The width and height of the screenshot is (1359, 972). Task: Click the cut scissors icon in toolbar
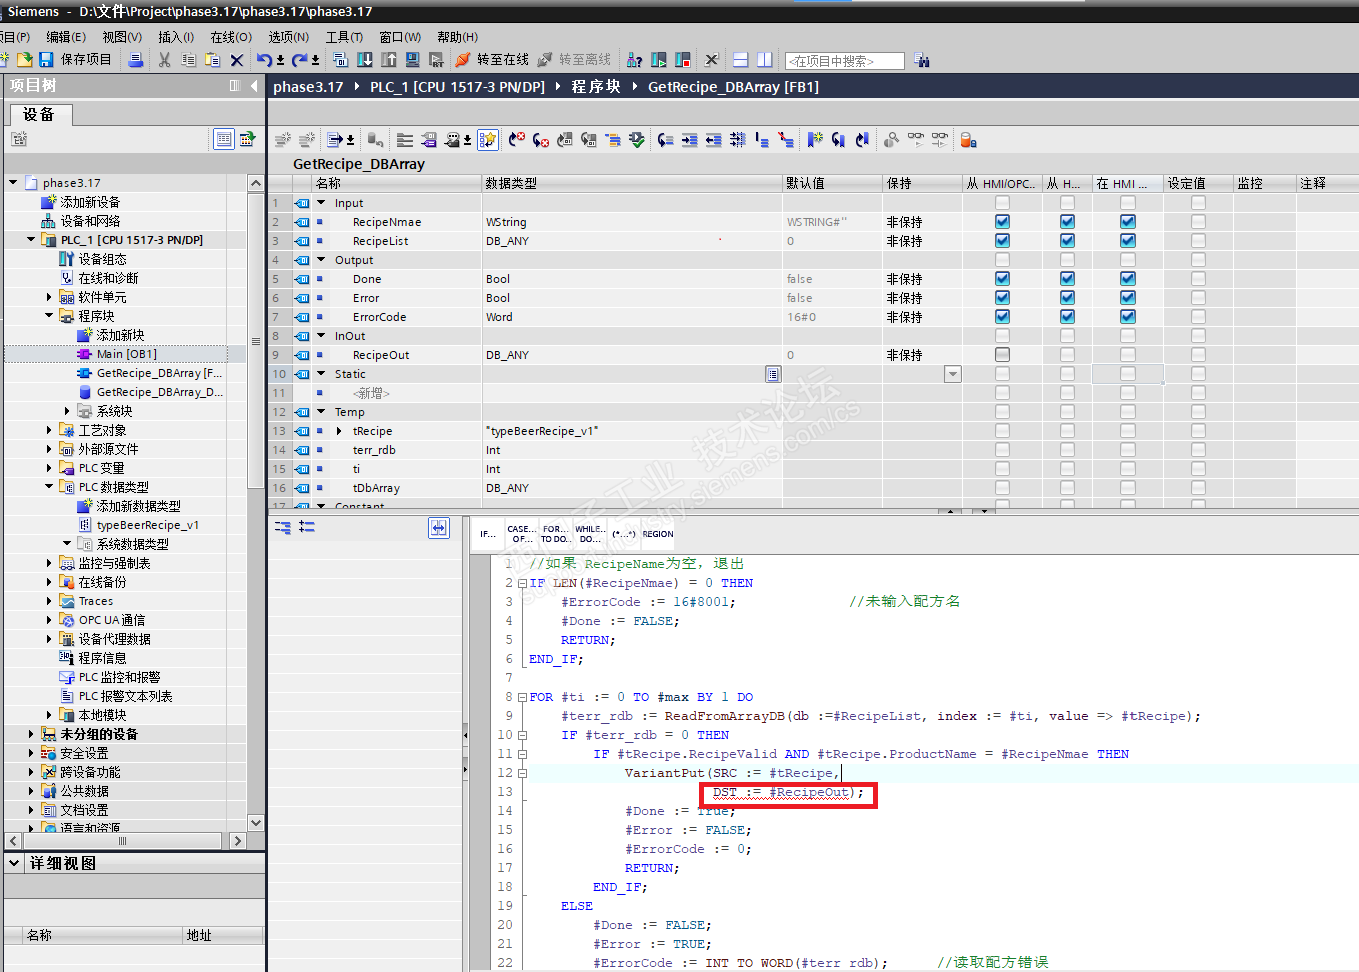coord(165,60)
